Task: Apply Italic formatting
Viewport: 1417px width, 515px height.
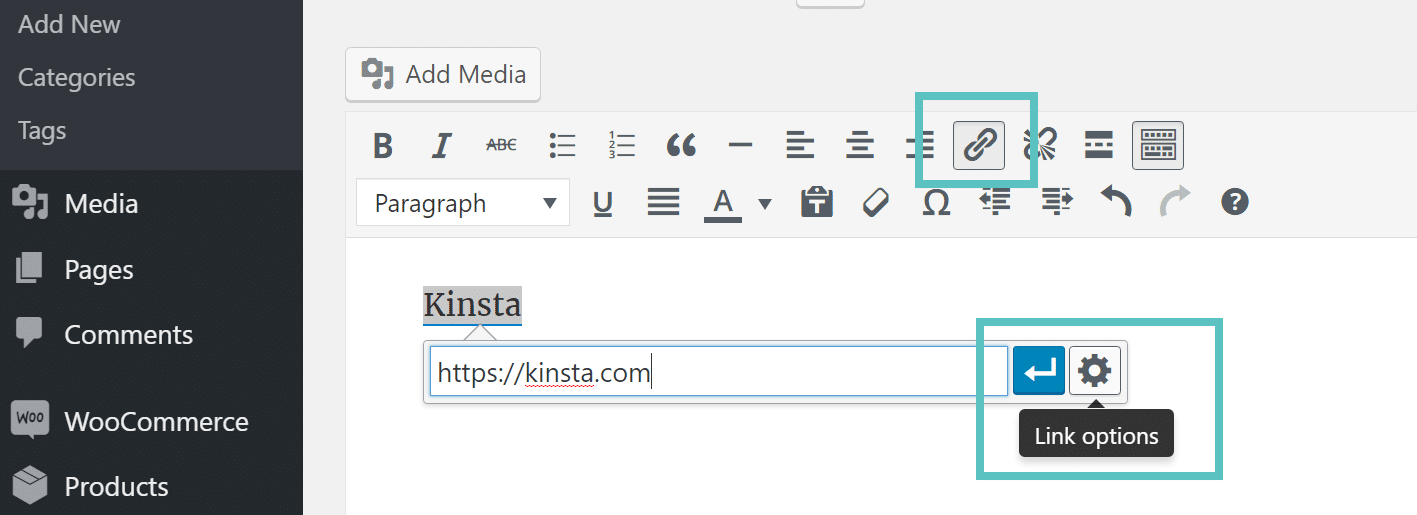Action: coord(442,146)
